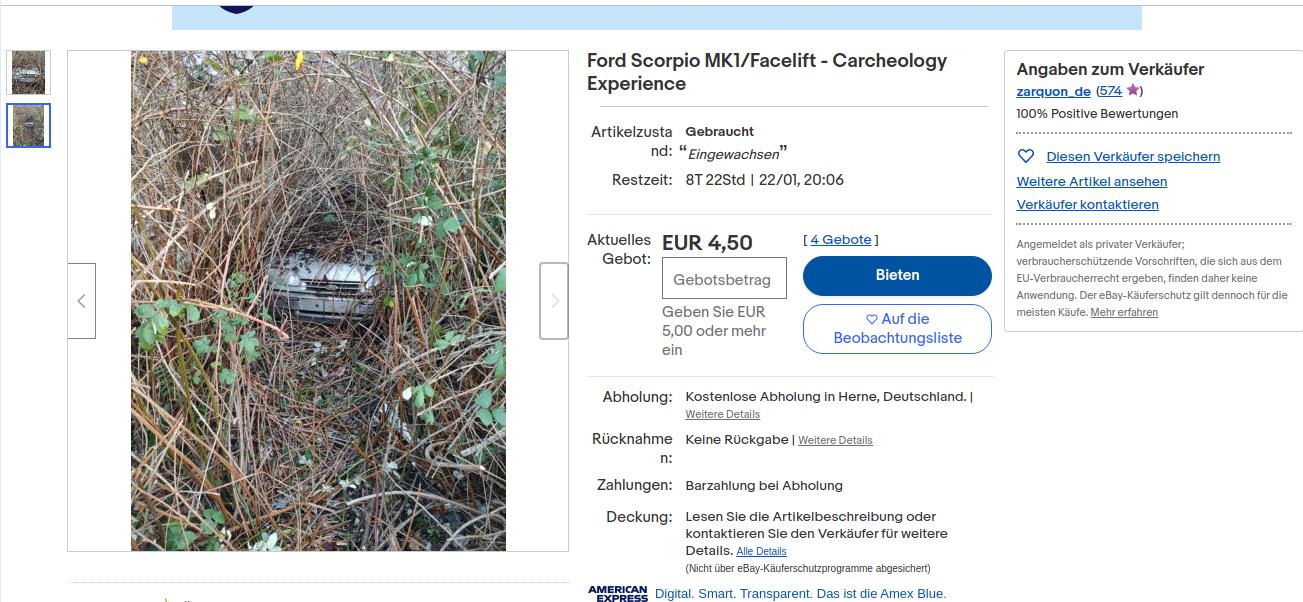Screen dimensions: 1303x602
Task: Expand Weitere Details for Abholung
Action: click(x=722, y=414)
